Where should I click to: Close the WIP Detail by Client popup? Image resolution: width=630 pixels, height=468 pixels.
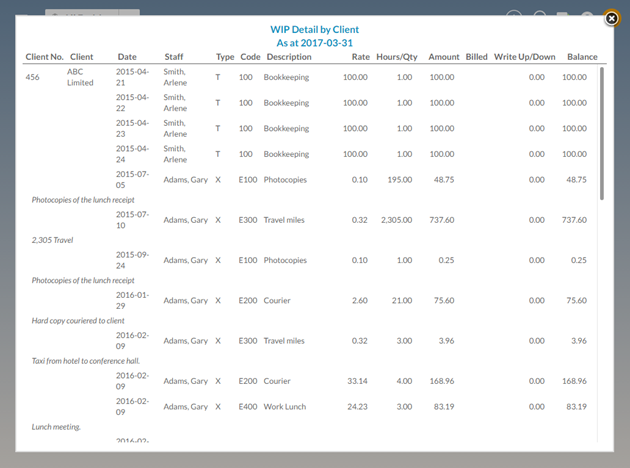click(x=611, y=18)
